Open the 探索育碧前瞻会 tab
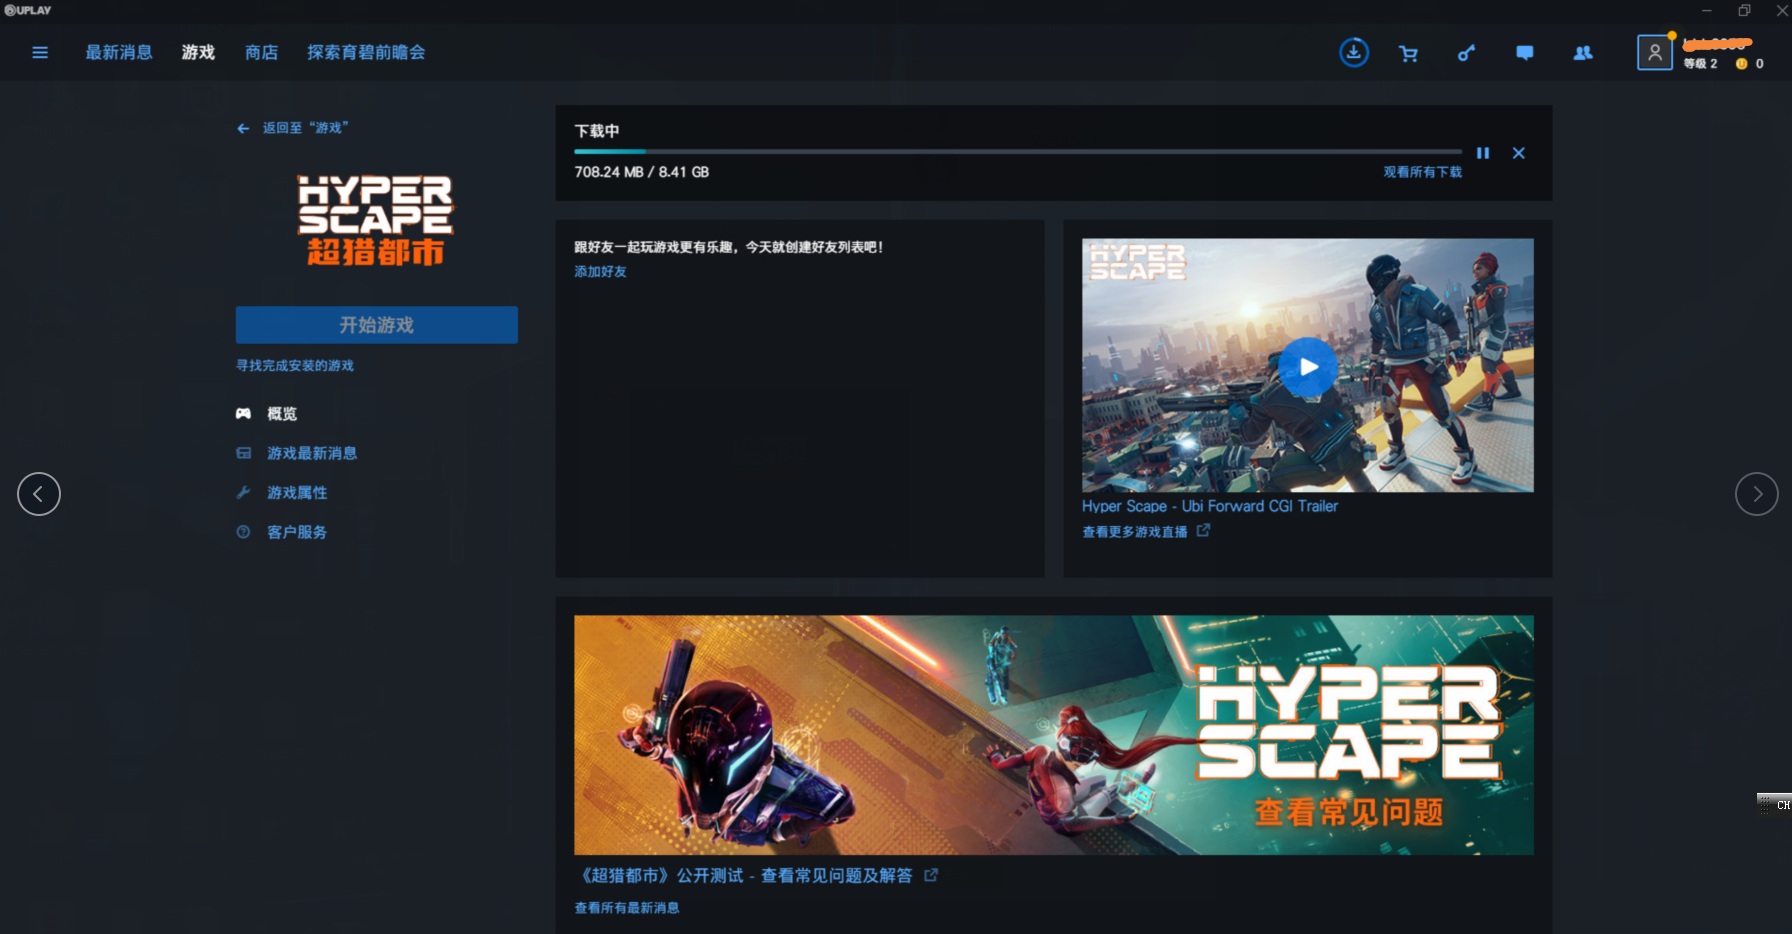Screen dimensions: 1792x934 point(366,53)
